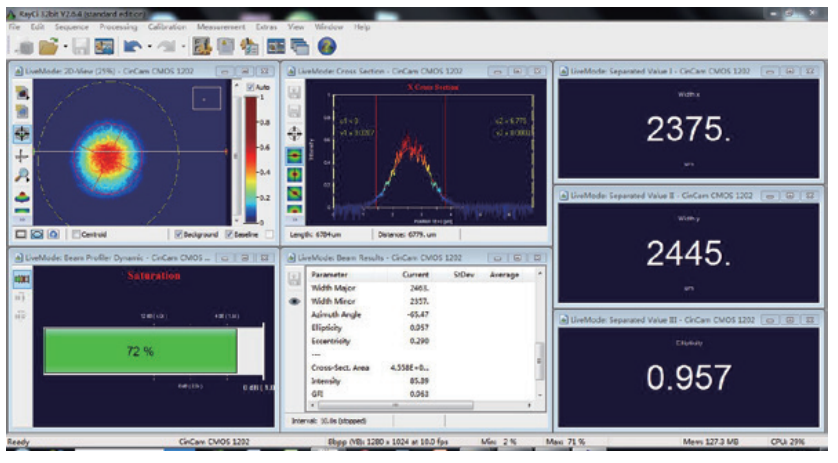Open dropdown arrow next to open folder icon
This screenshot has height=463, width=838.
[64, 47]
